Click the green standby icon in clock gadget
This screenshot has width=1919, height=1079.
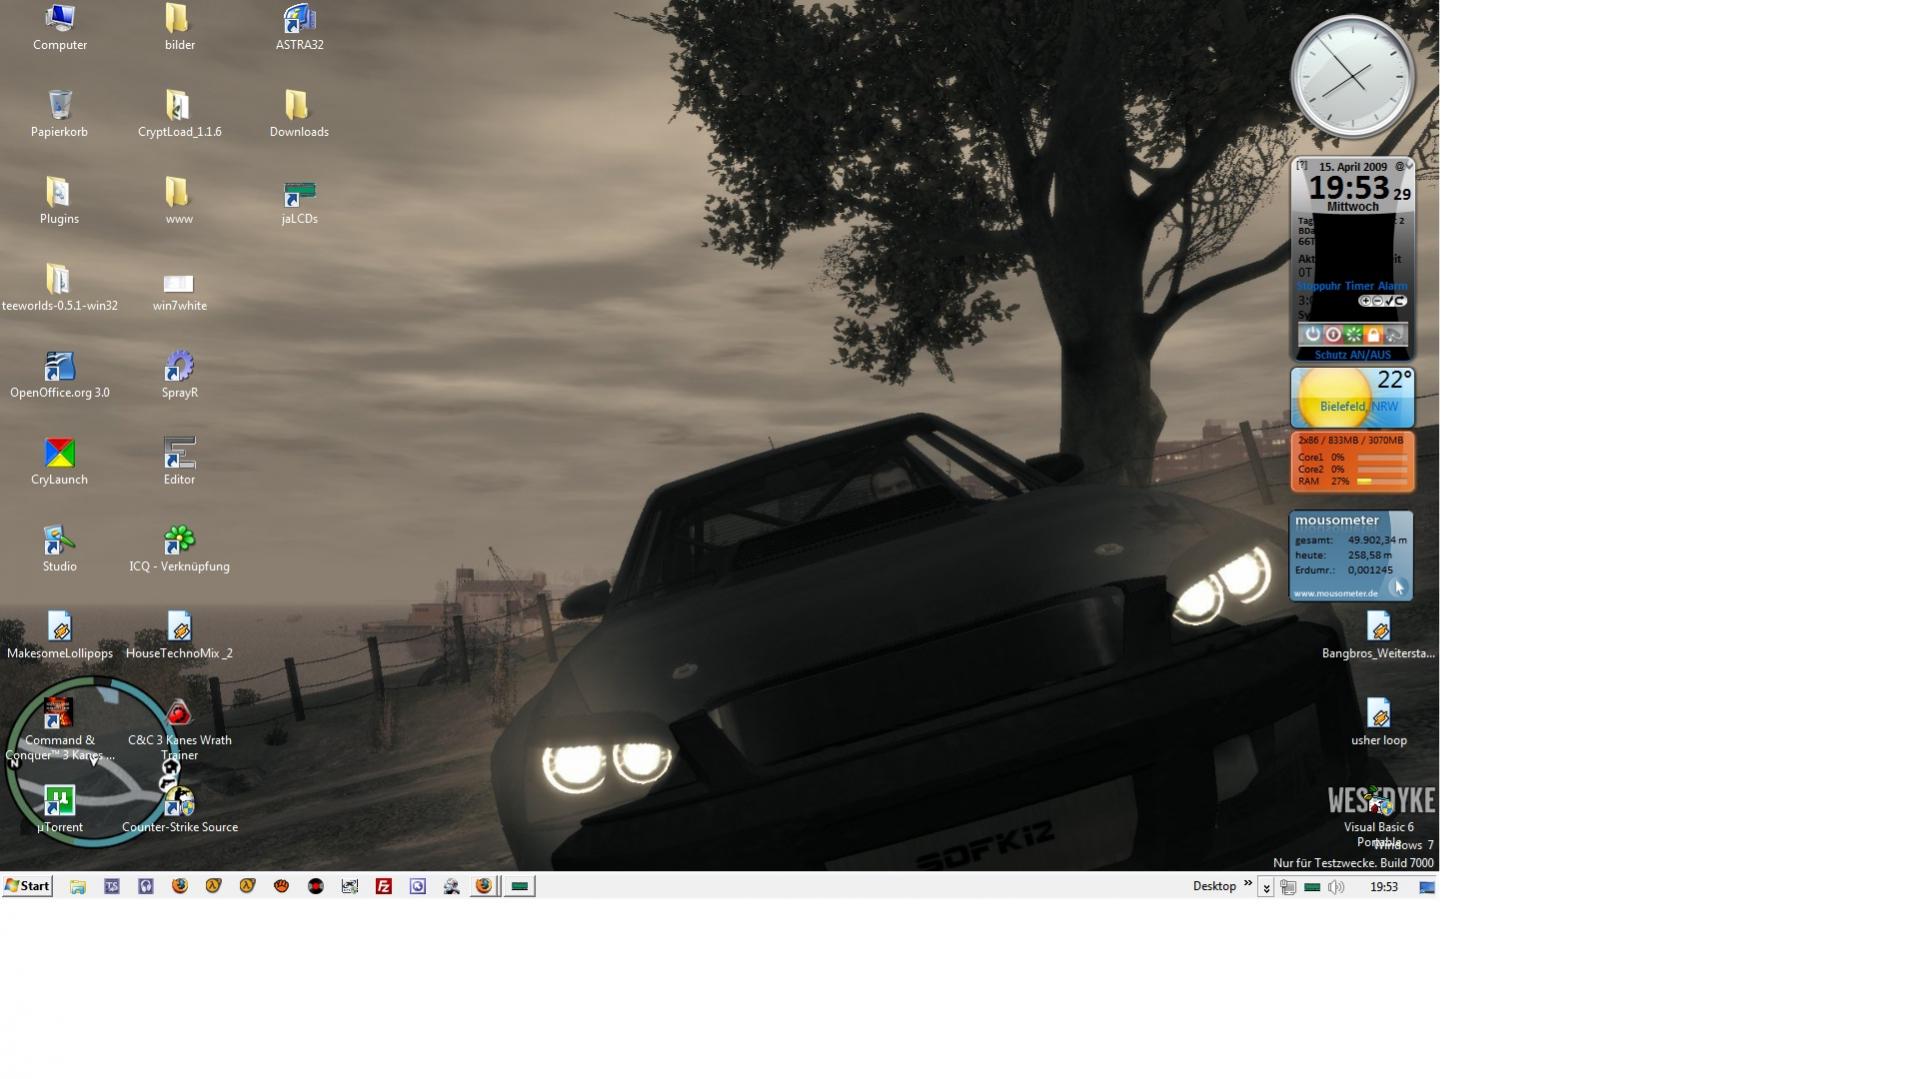point(1353,334)
